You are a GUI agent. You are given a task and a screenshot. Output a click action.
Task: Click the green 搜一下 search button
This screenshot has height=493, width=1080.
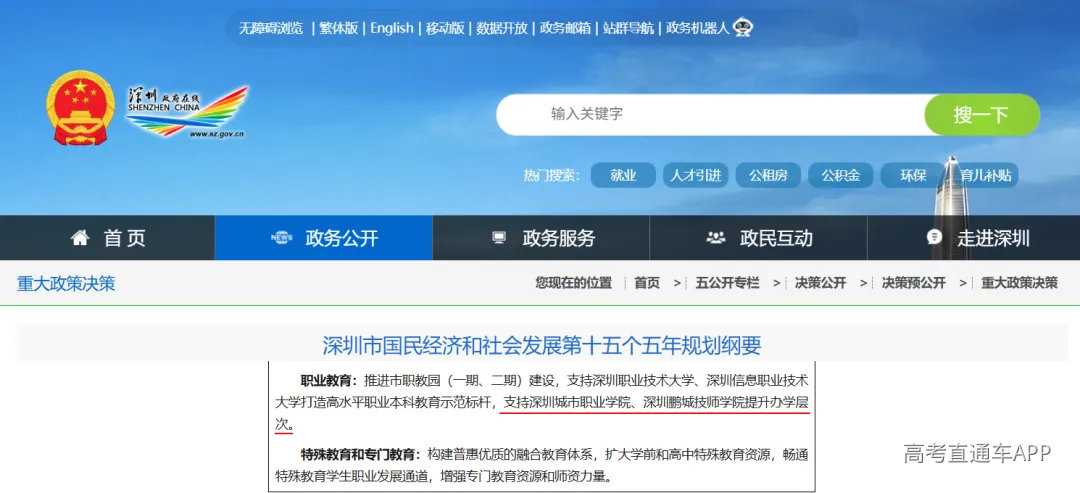982,114
